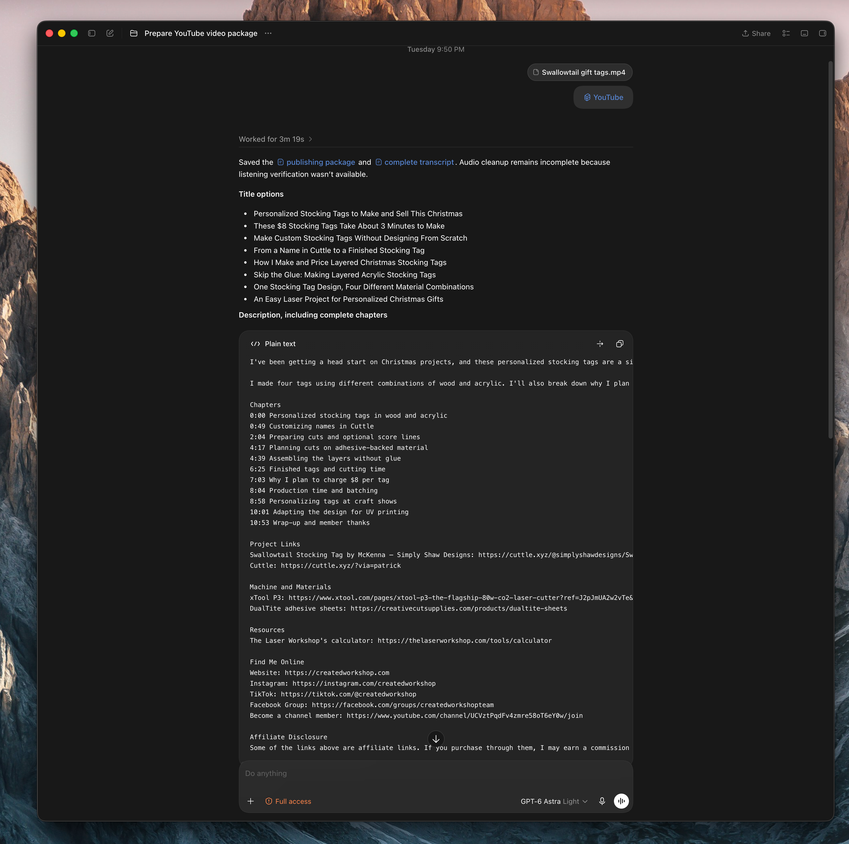Image resolution: width=849 pixels, height=844 pixels.
Task: Open the GPT-6 Astra model dropdown
Action: [554, 801]
